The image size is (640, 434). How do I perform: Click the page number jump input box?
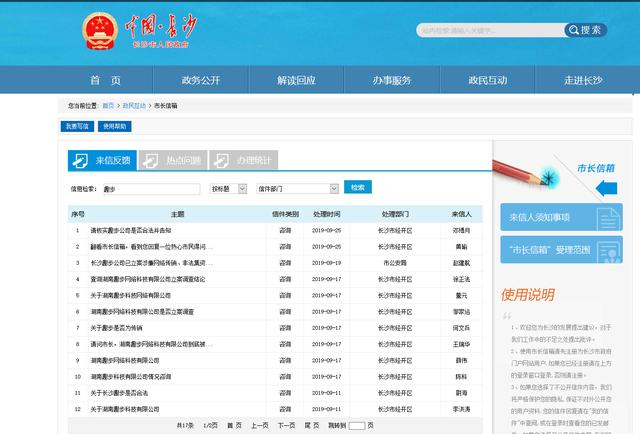[357, 426]
